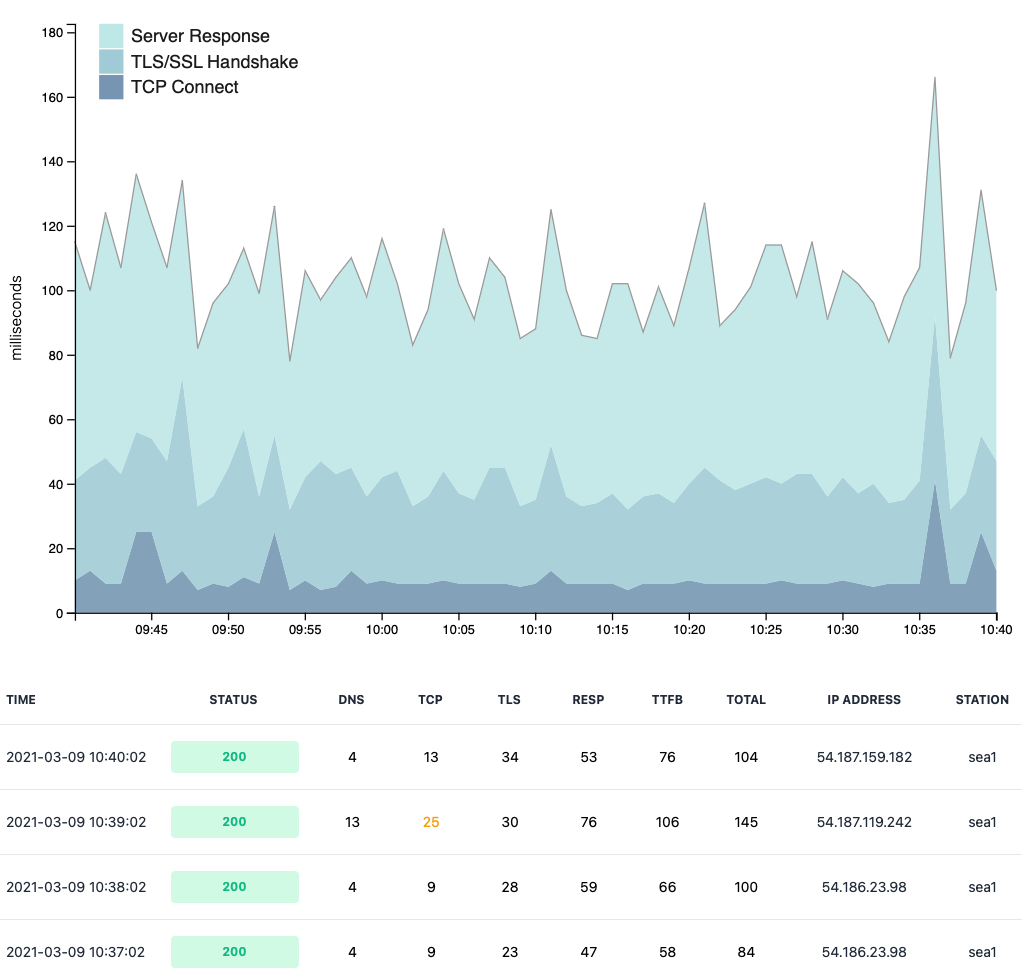Click the TTFB column header
The width and height of the screenshot is (1022, 978).
click(x=667, y=700)
